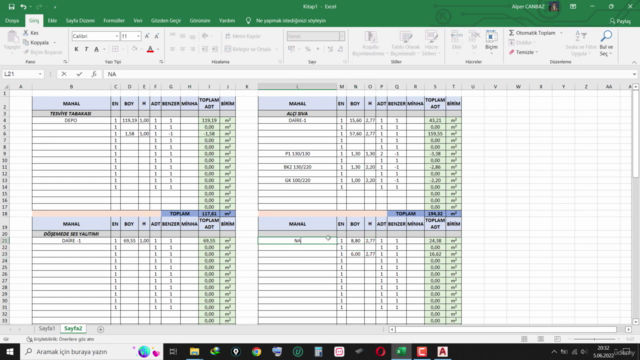This screenshot has height=360, width=640.
Task: Switch to Veri ribbon tab
Action: pos(138,20)
